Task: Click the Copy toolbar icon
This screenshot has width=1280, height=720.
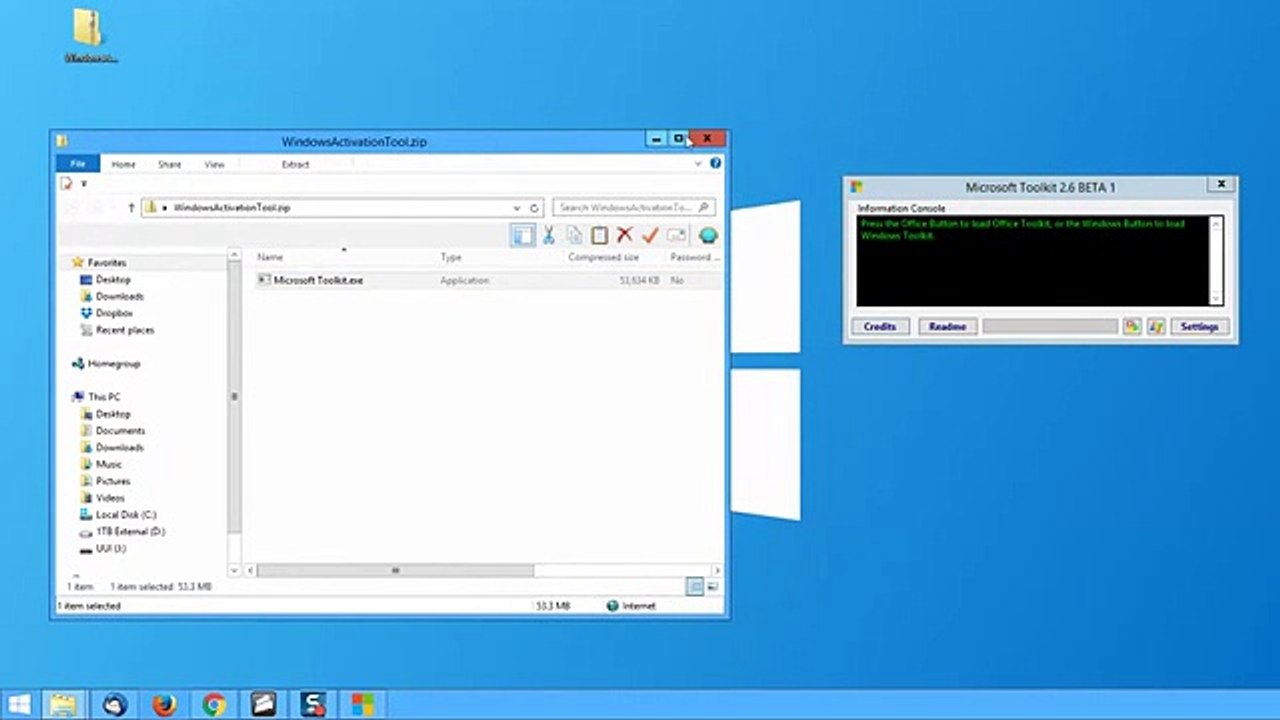Action: point(574,235)
